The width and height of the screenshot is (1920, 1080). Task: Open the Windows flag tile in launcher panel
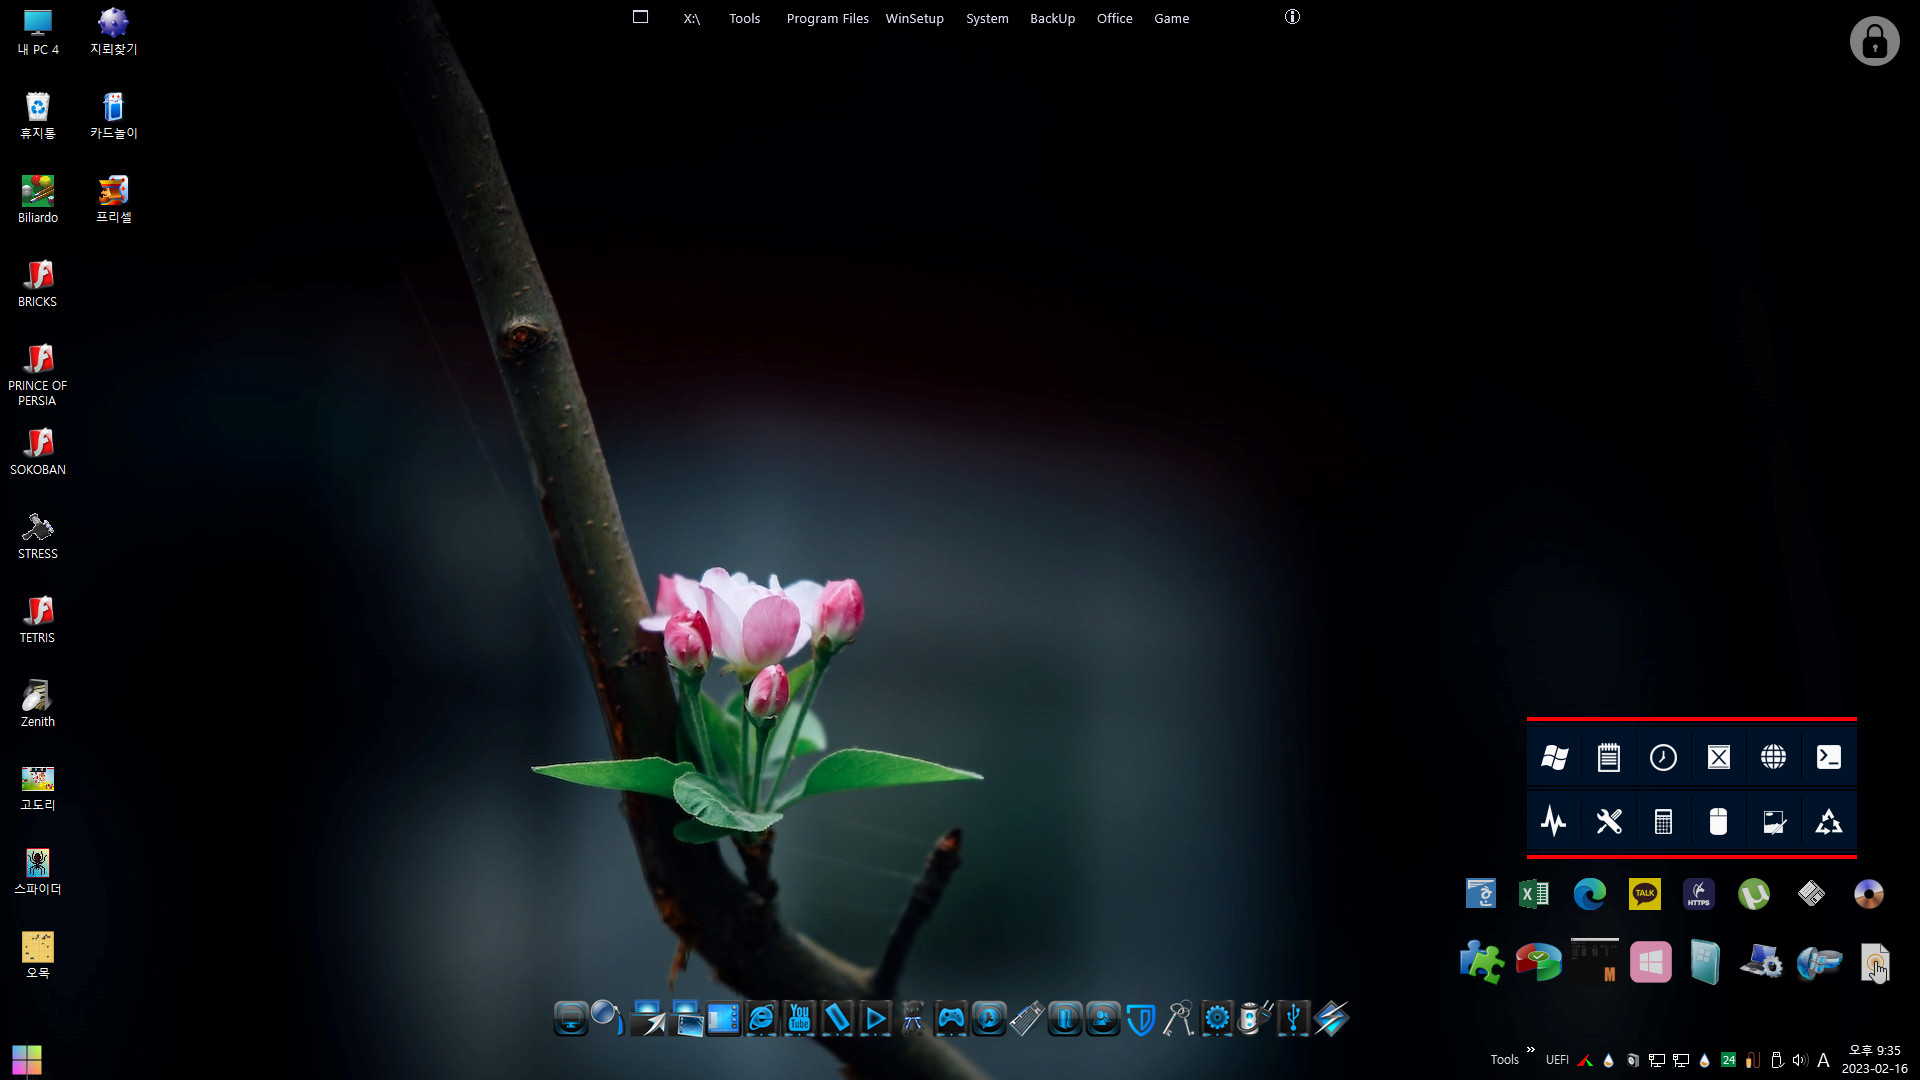pyautogui.click(x=1554, y=757)
